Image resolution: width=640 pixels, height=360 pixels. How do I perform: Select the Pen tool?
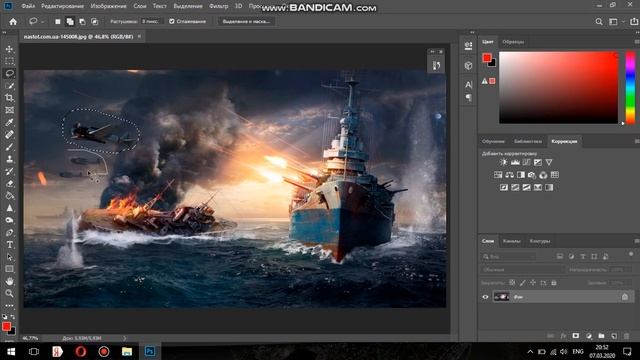9,233
